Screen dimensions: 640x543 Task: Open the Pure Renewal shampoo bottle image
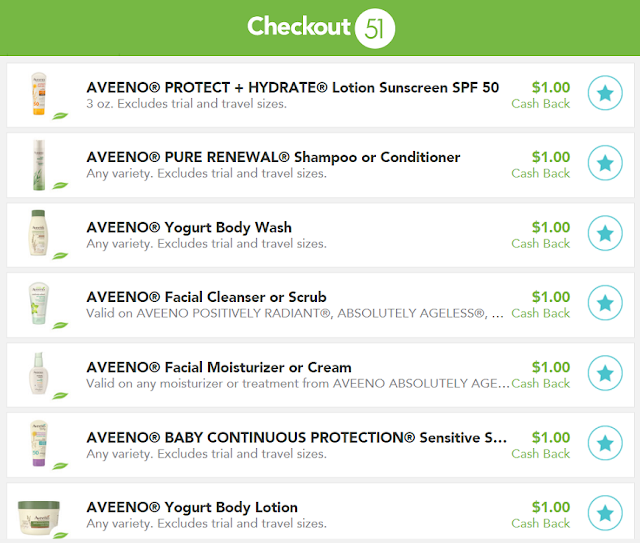39,163
